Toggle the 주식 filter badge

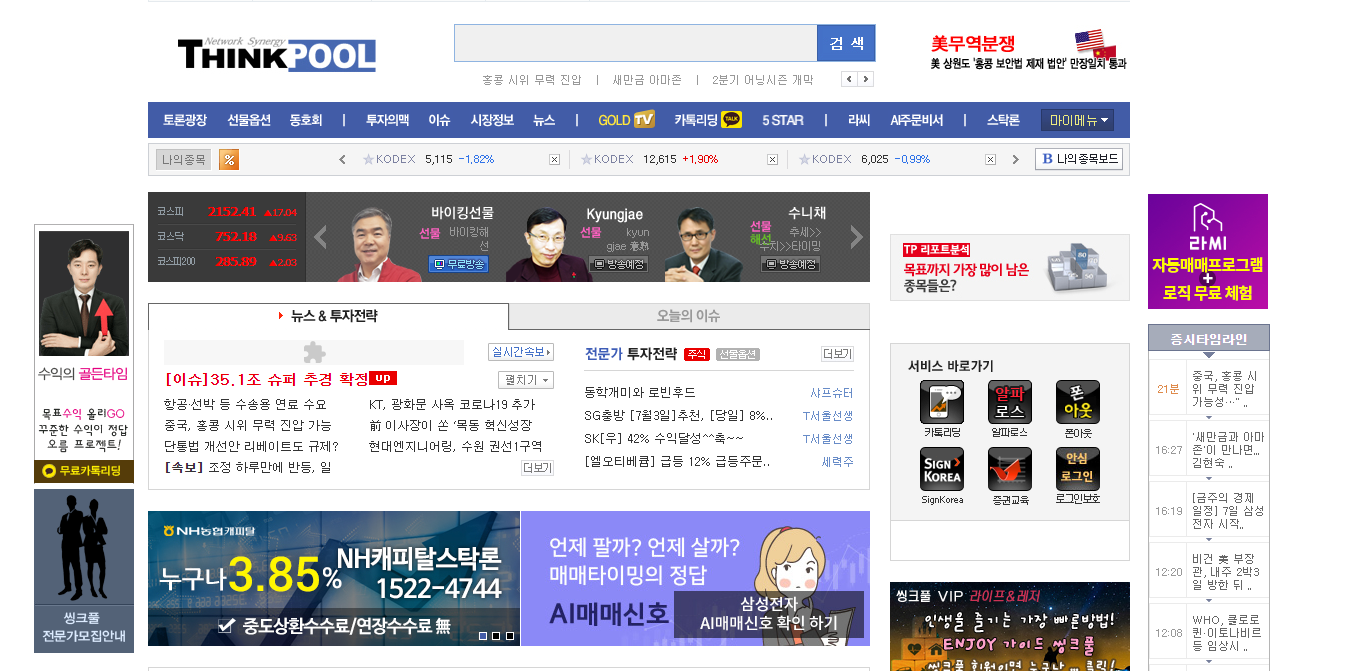click(697, 354)
